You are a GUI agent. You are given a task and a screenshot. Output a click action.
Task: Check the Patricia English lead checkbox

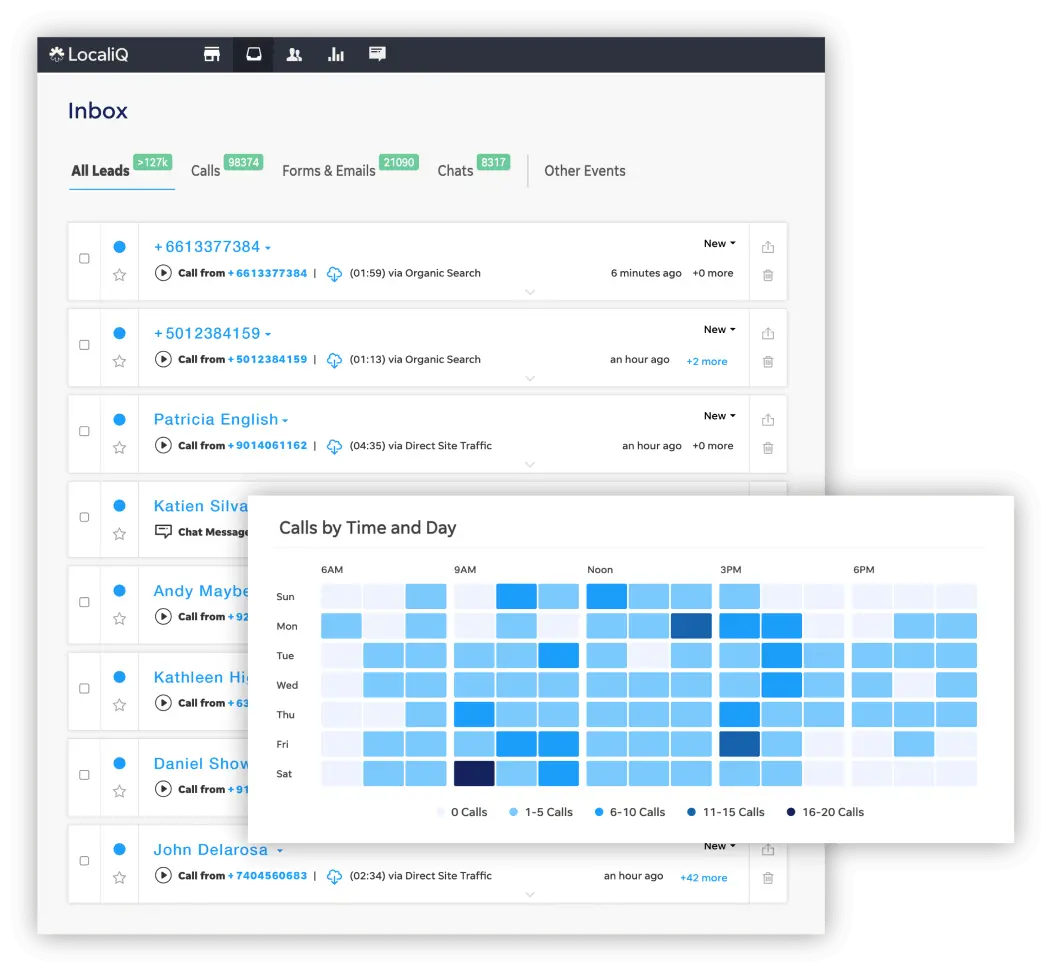tap(84, 431)
